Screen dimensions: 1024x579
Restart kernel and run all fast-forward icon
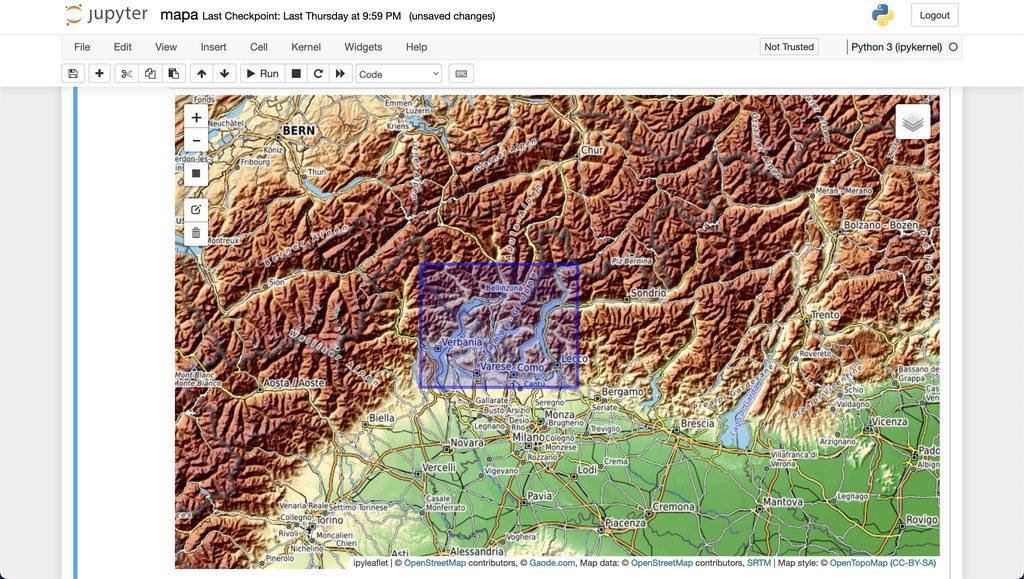(x=340, y=74)
